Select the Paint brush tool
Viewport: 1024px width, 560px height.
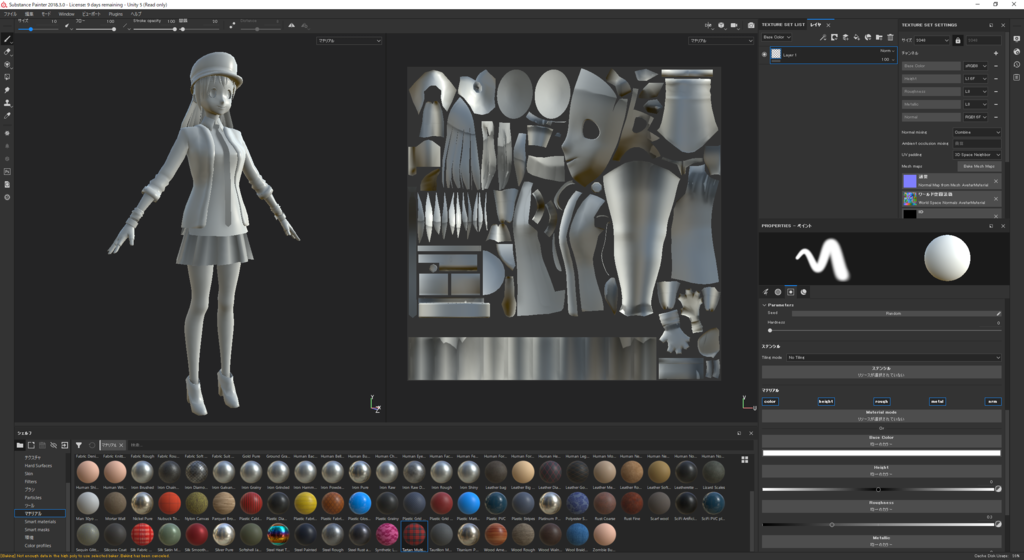point(7,39)
